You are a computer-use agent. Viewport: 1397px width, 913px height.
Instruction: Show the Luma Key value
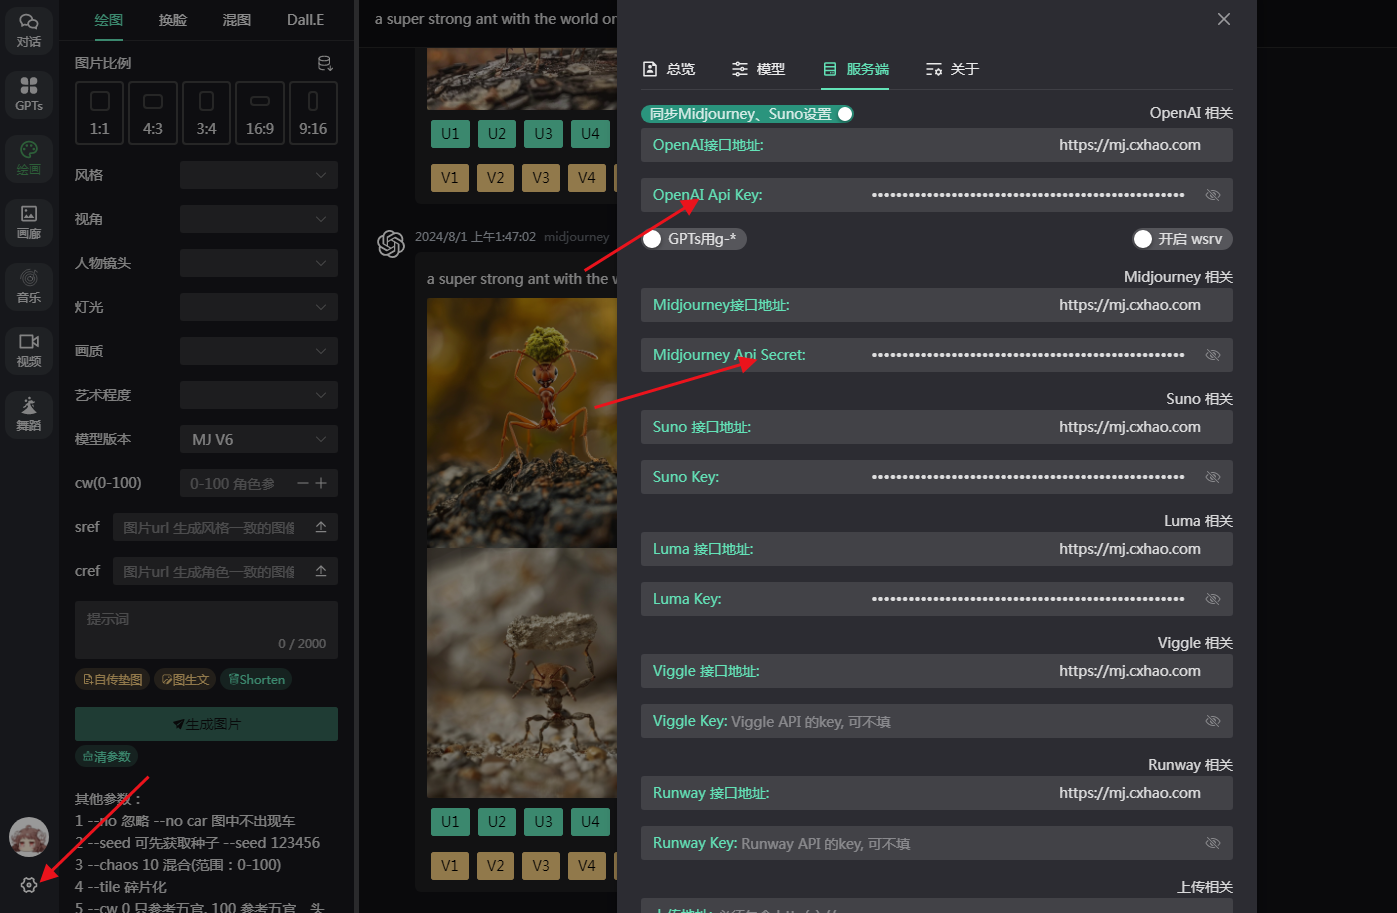[1213, 599]
